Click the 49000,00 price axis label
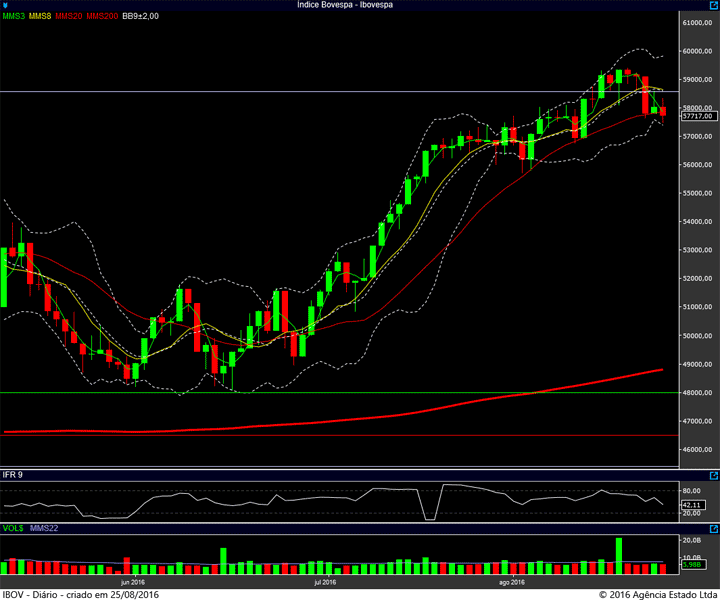 coord(698,364)
